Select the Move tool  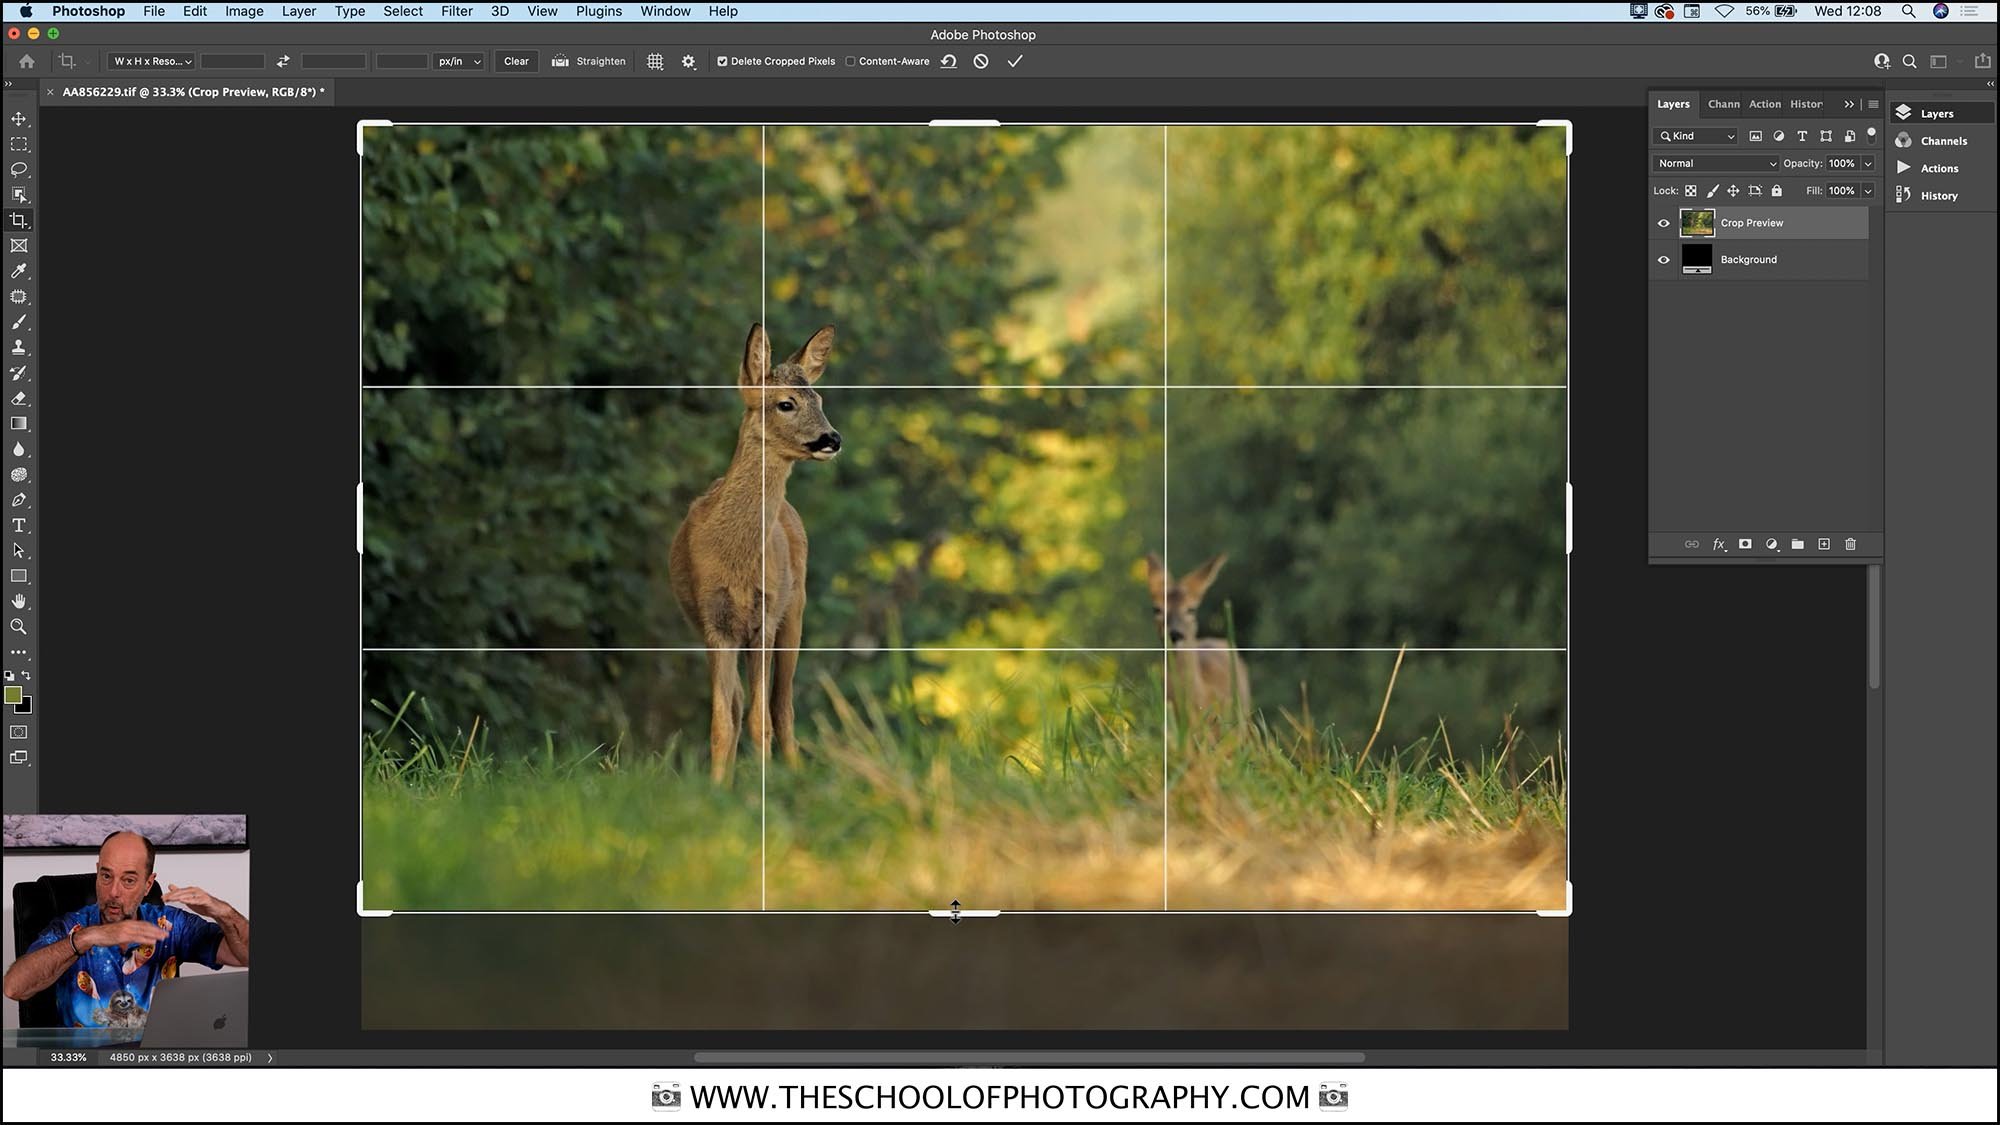tap(19, 118)
